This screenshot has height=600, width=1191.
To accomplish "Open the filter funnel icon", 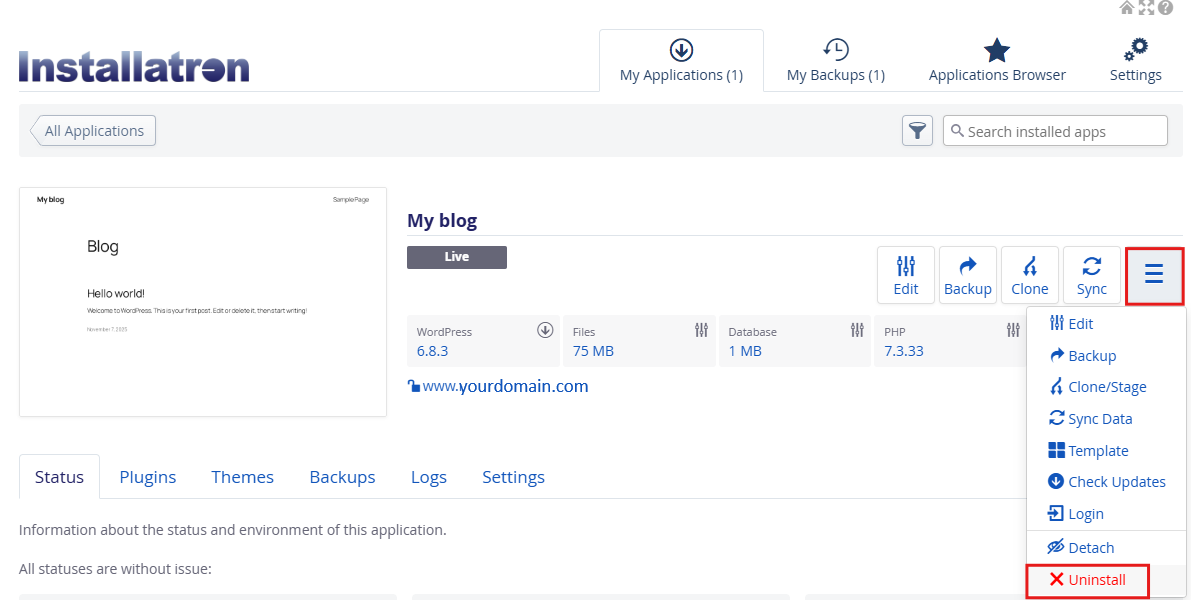I will click(917, 131).
